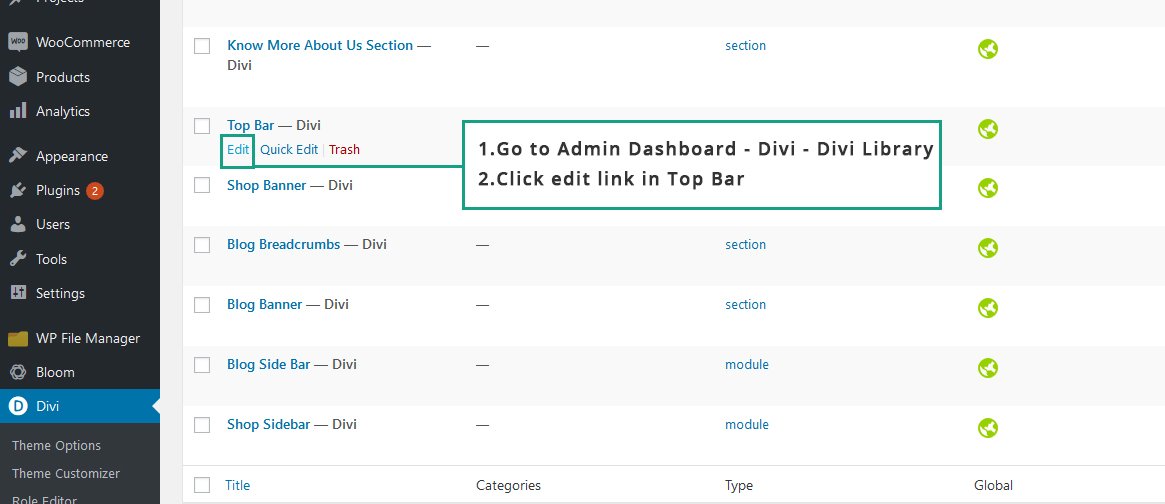Click the Divi D logo icon
This screenshot has height=504, width=1165.
18,406
